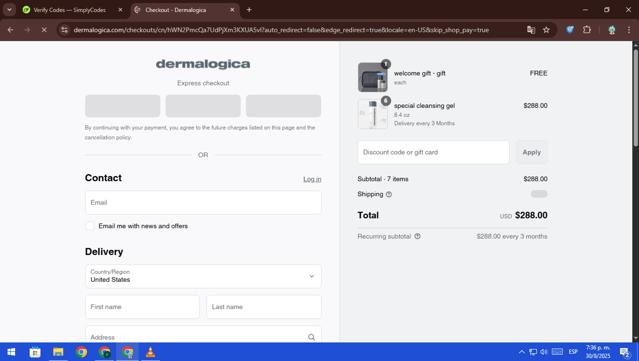
Task: Open first Chrome icon on taskbar
Action: coord(81,352)
